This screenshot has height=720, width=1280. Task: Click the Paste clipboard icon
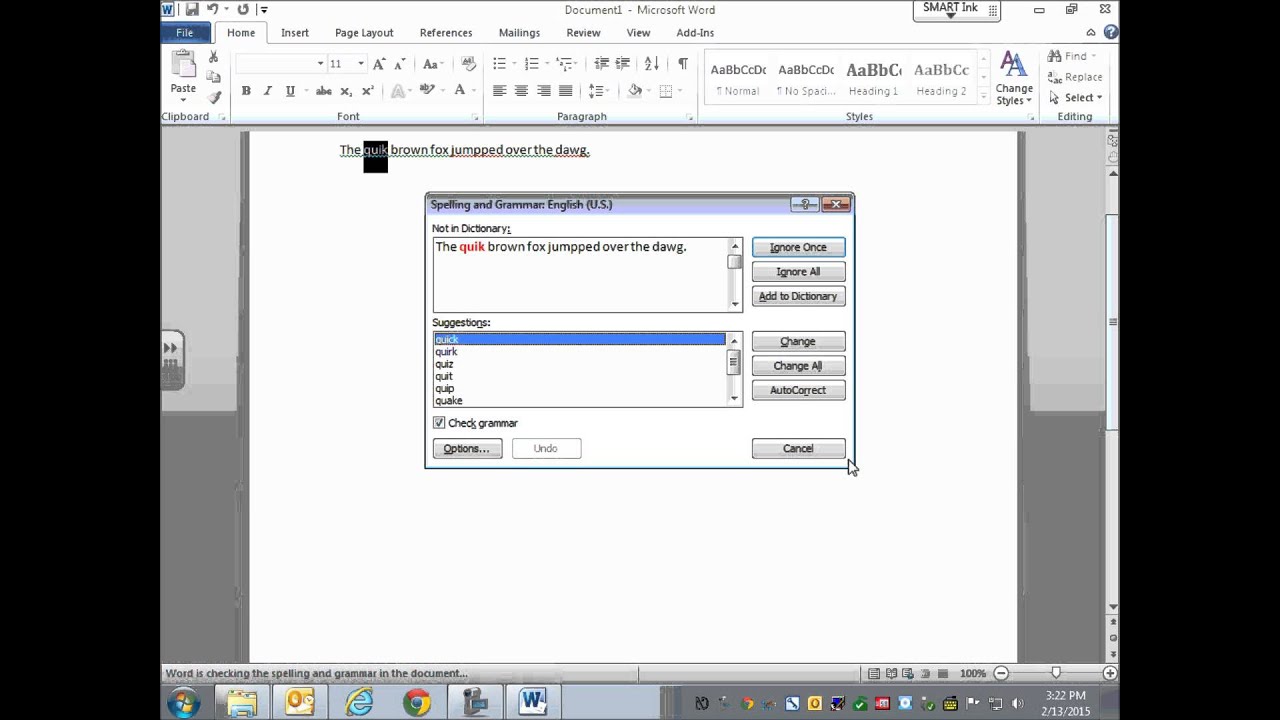tap(183, 65)
